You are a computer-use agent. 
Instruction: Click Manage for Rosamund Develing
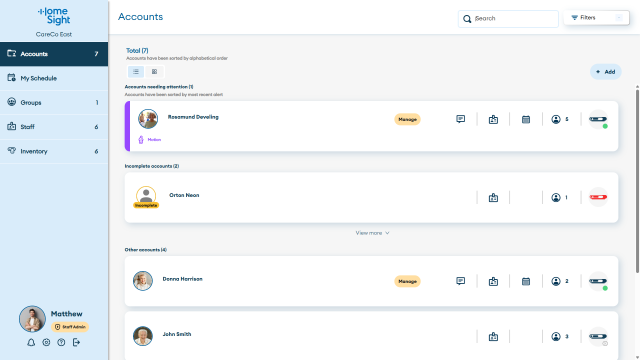coord(407,119)
